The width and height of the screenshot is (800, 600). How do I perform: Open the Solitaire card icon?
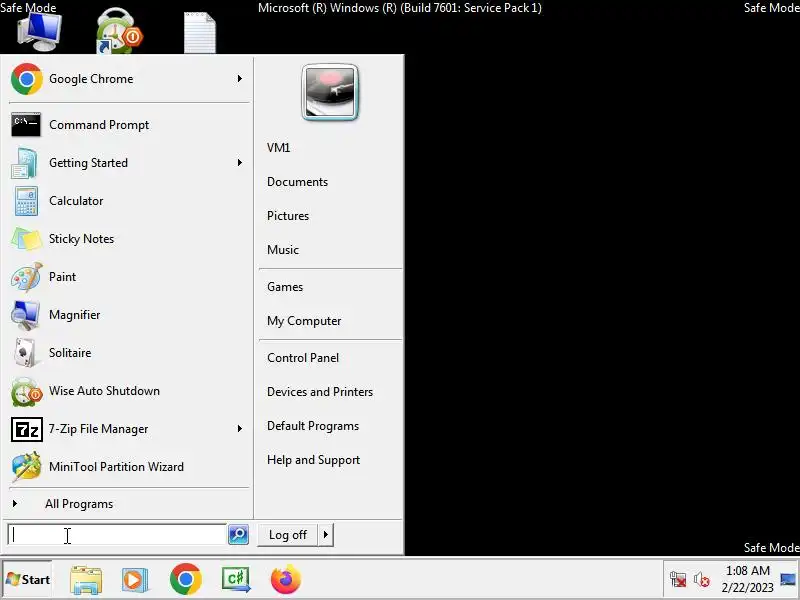coord(24,353)
